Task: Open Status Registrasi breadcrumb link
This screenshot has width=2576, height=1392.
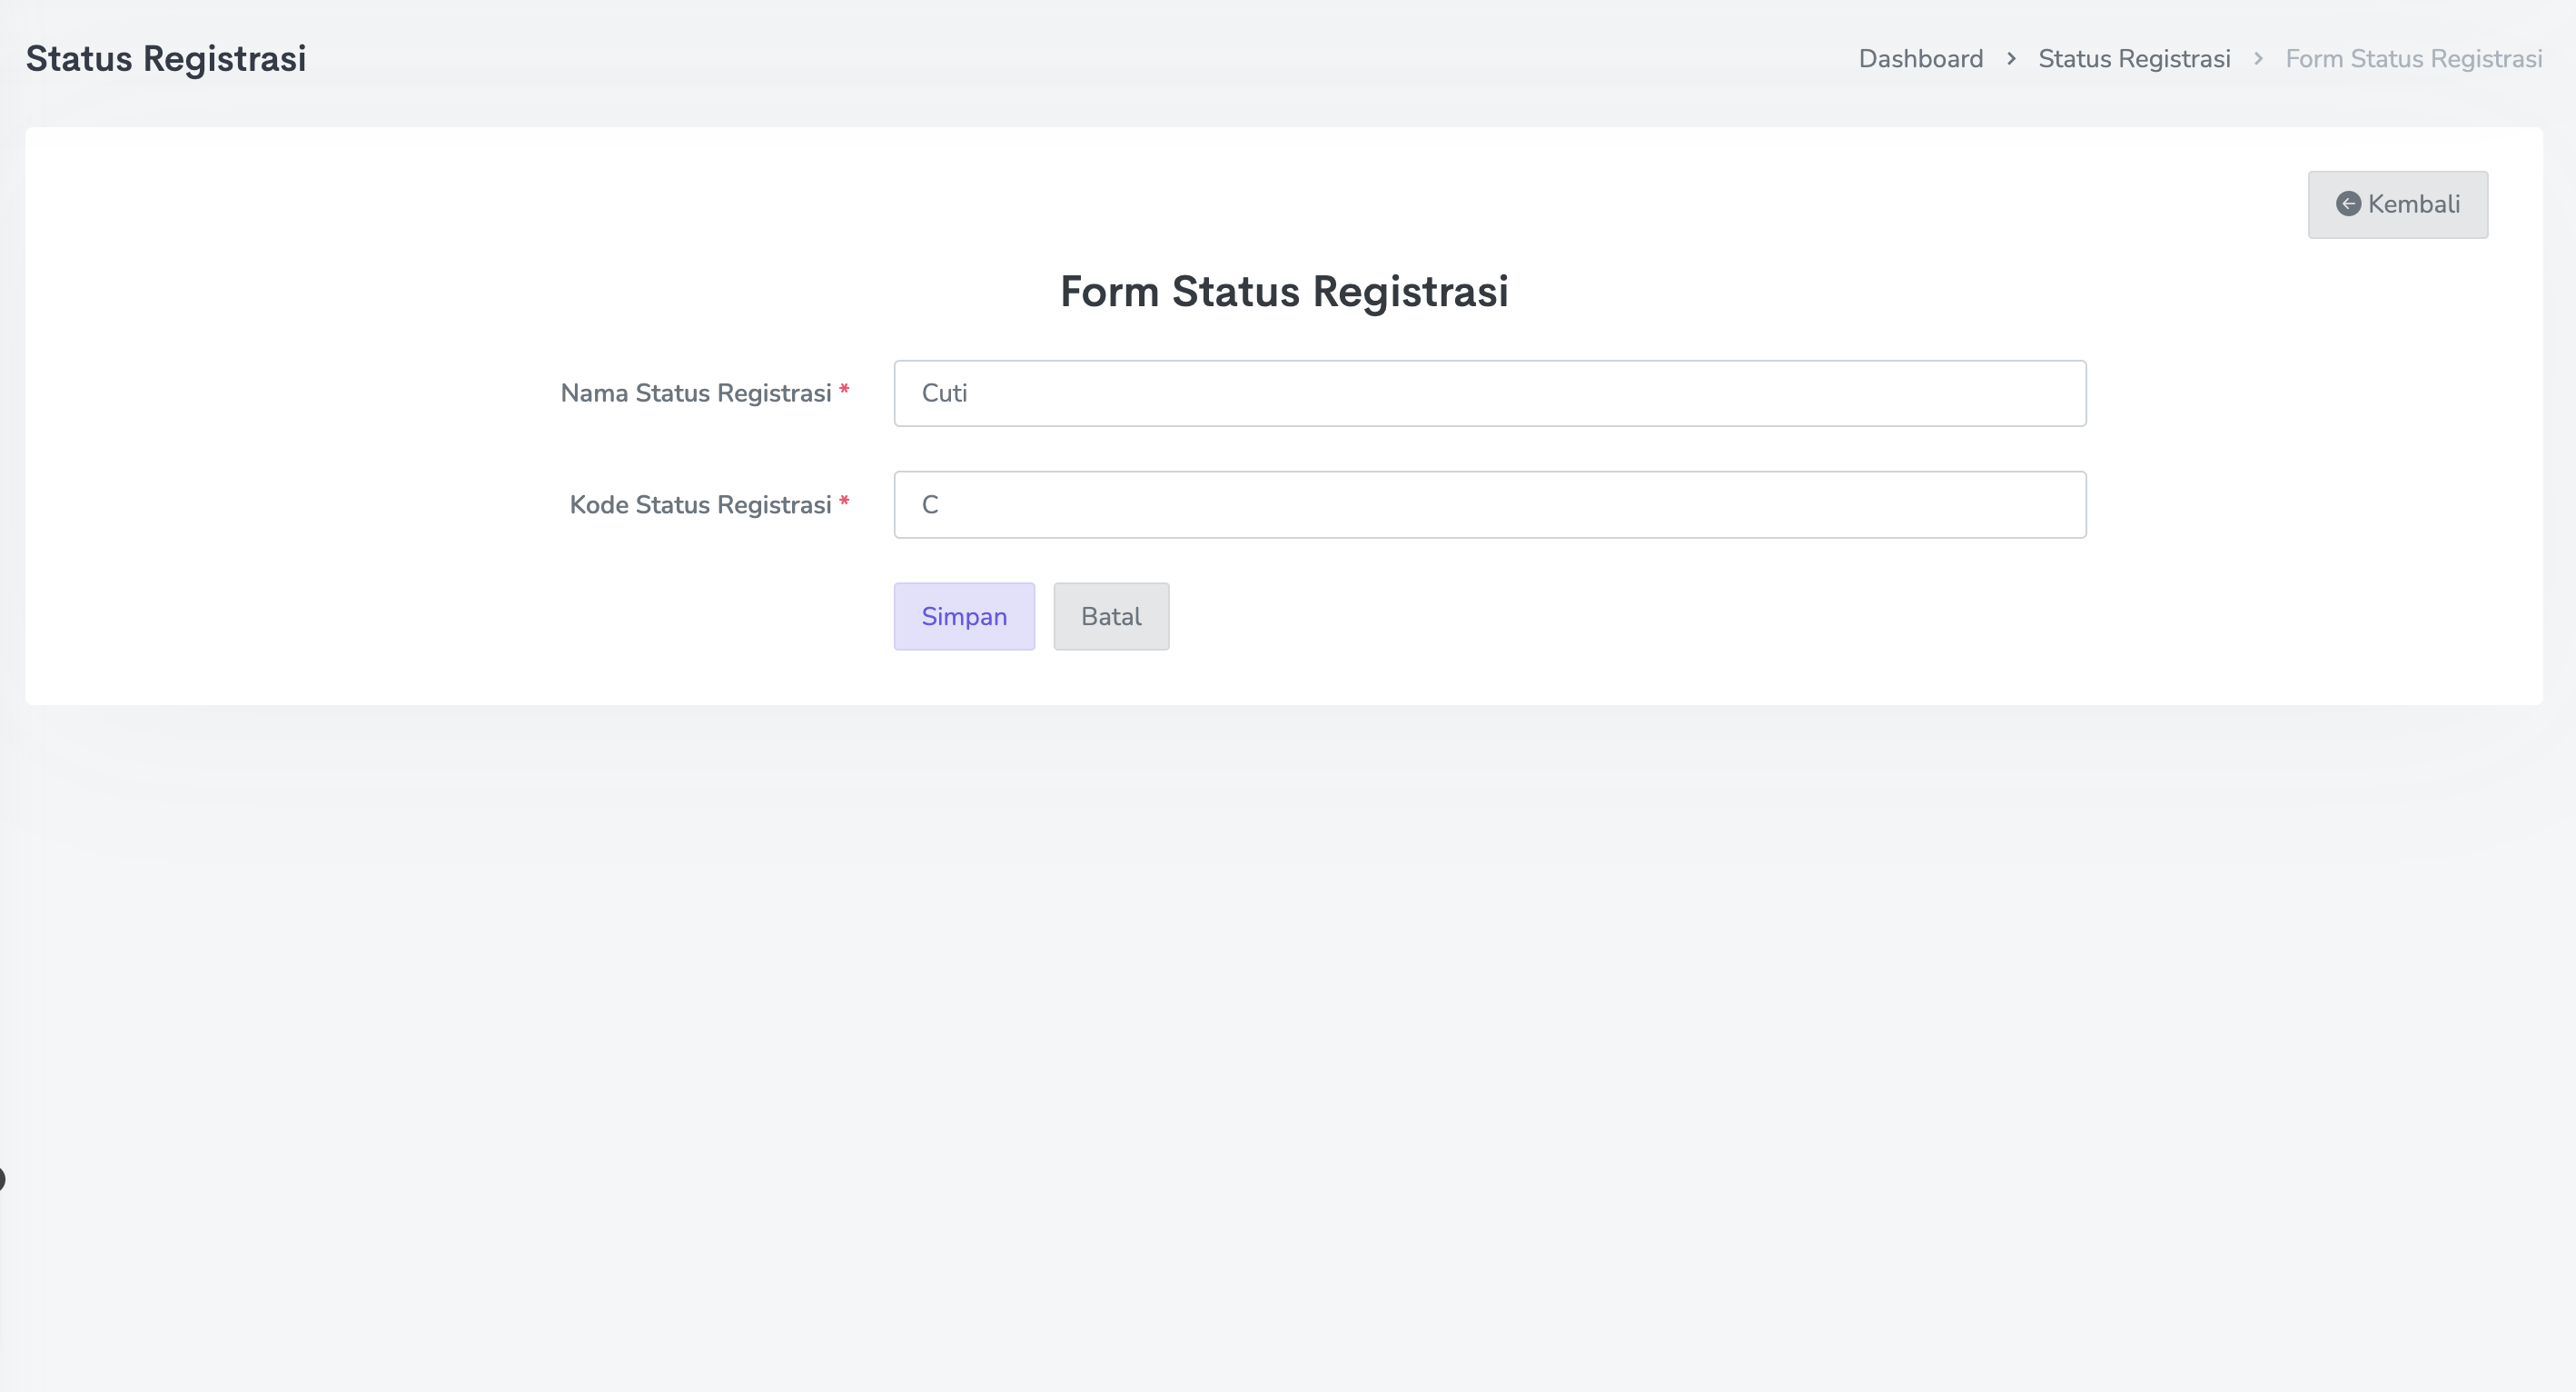Action: pyautogui.click(x=2134, y=59)
